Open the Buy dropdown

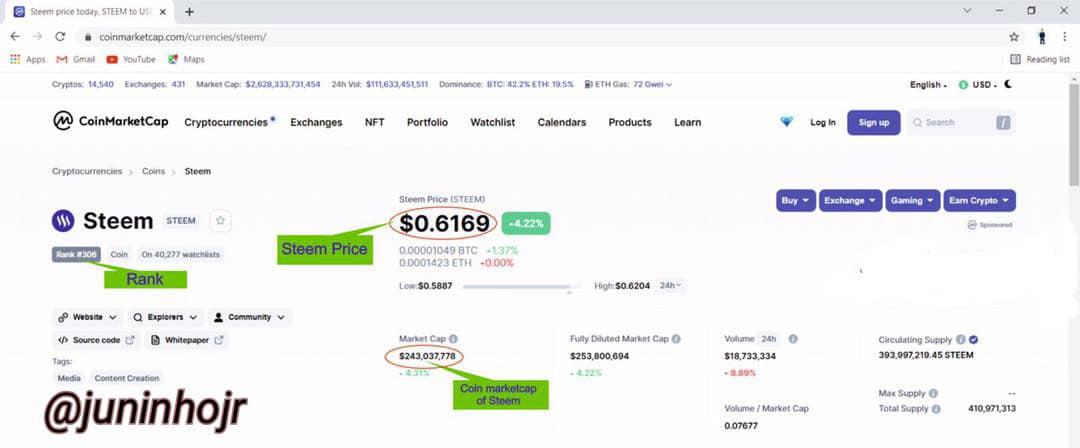[x=796, y=201]
